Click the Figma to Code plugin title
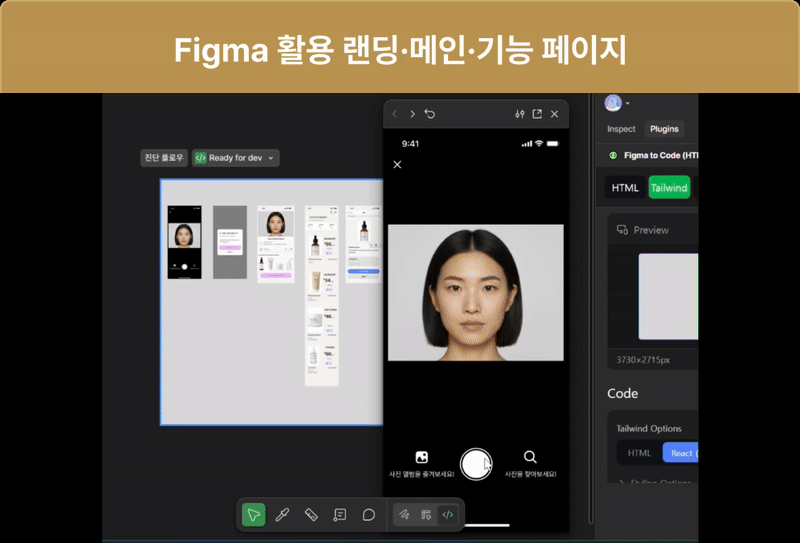 point(661,155)
